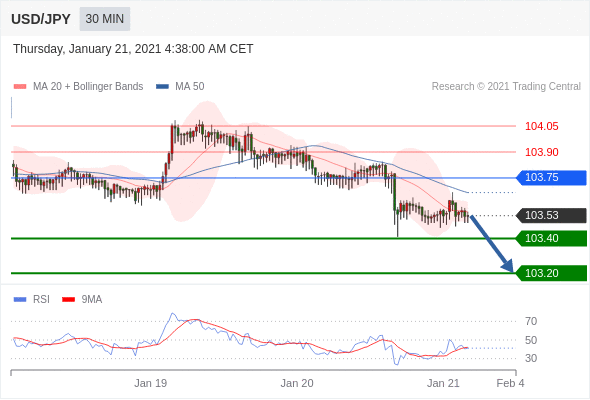The width and height of the screenshot is (590, 400).
Task: Select the blue 103.75 pivot price tag
Action: pyautogui.click(x=551, y=177)
